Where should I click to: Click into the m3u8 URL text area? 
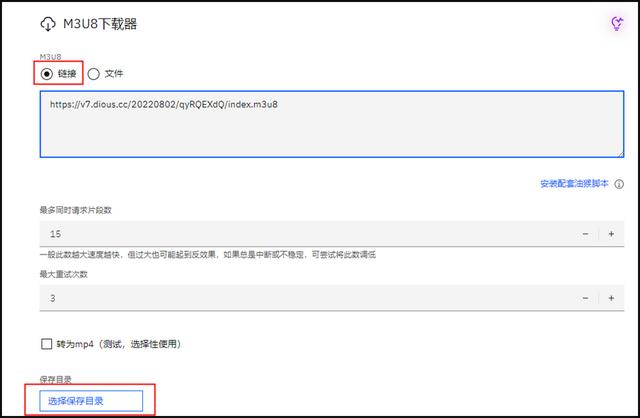tap(330, 125)
